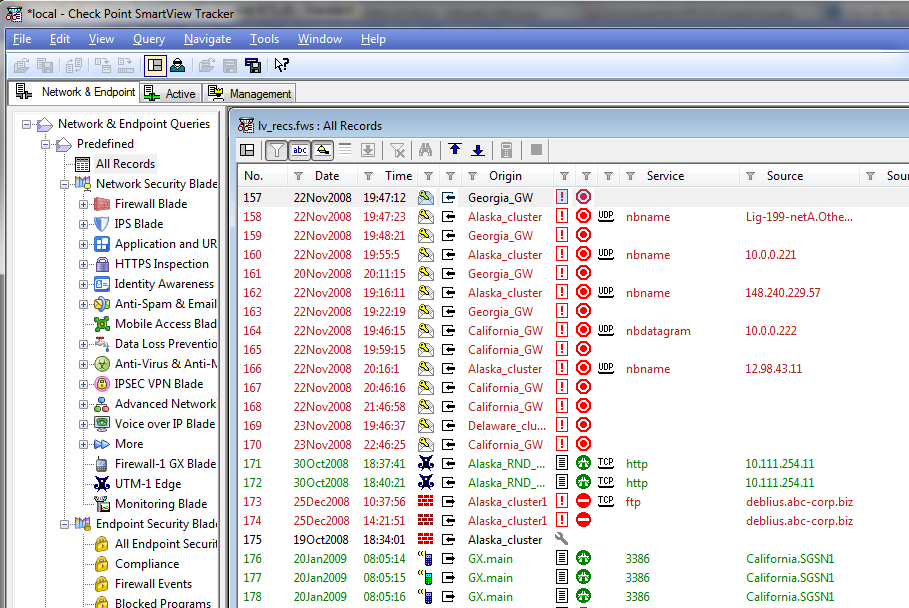909x608 pixels.
Task: Collapse the Predefined queries node
Action: [47, 143]
